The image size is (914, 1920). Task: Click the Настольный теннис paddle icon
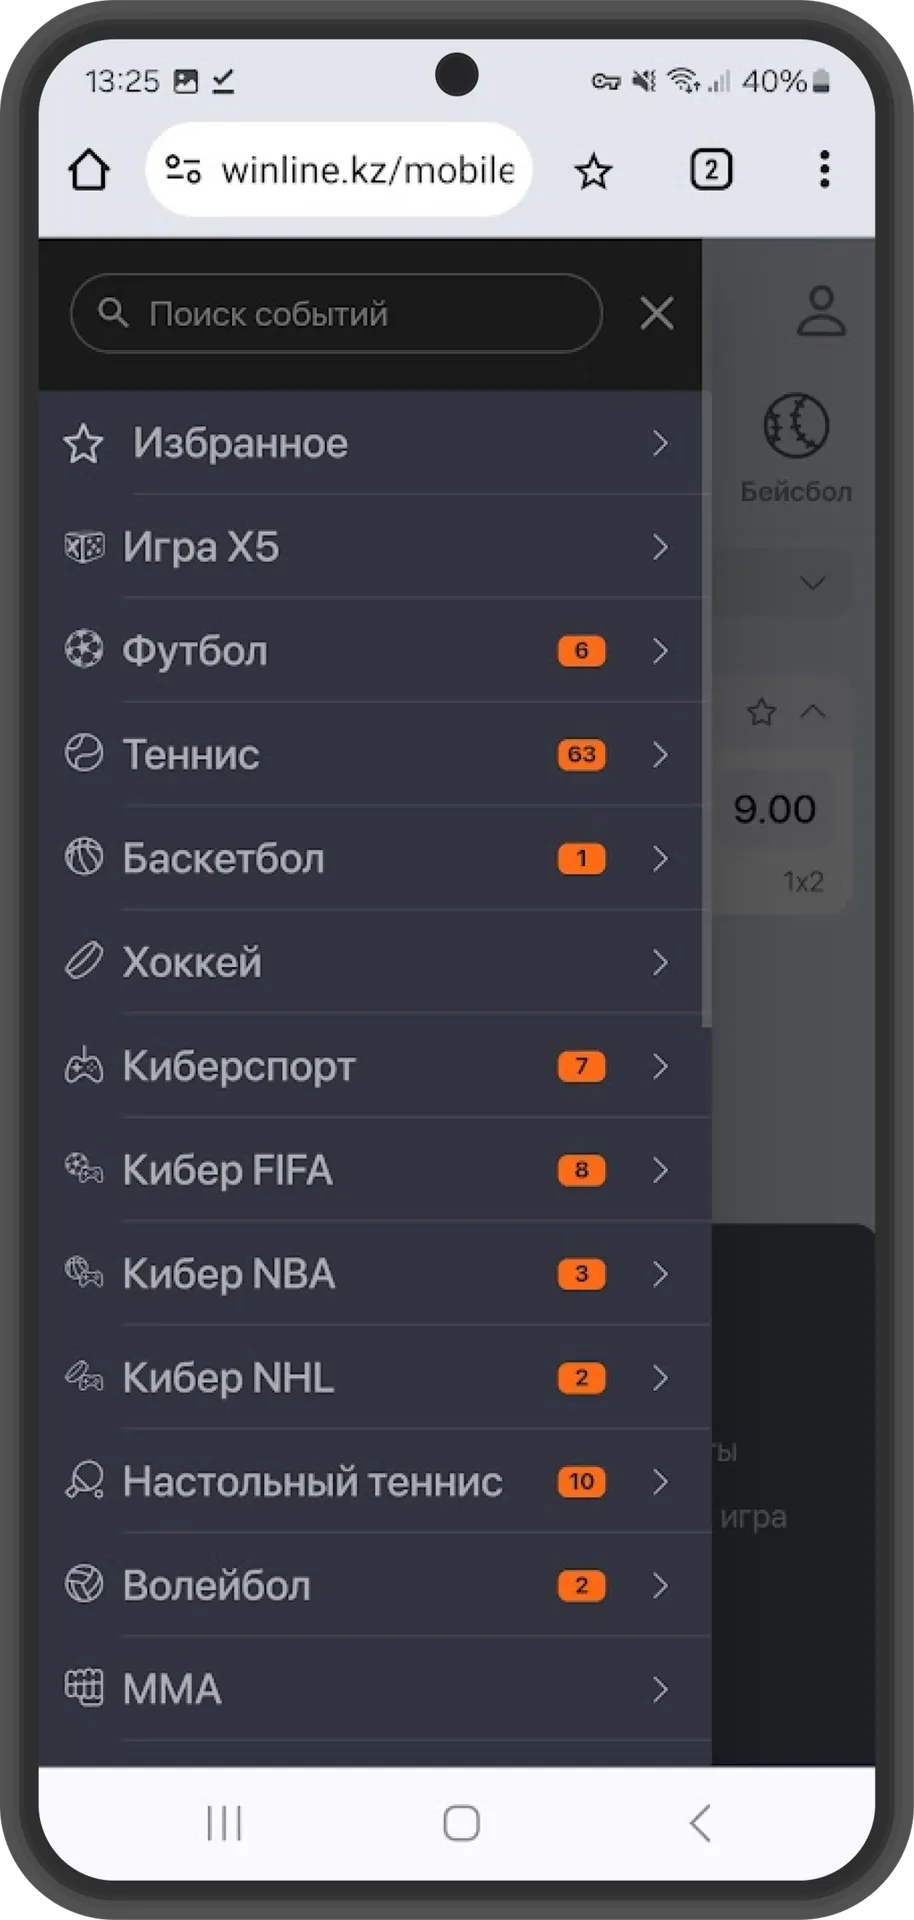click(84, 1481)
